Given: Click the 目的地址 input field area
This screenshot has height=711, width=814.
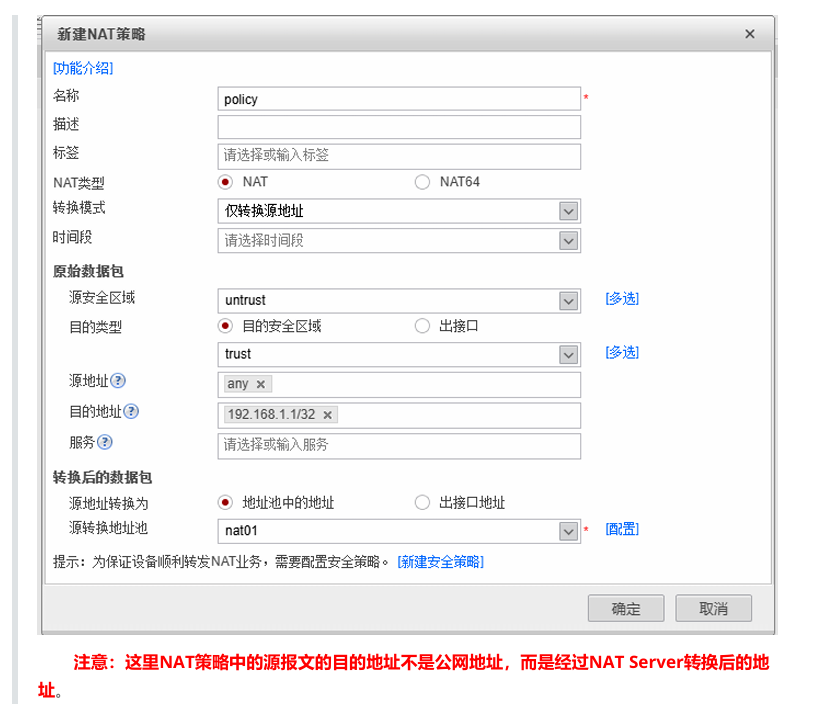Looking at the screenshot, I should pyautogui.click(x=399, y=416).
